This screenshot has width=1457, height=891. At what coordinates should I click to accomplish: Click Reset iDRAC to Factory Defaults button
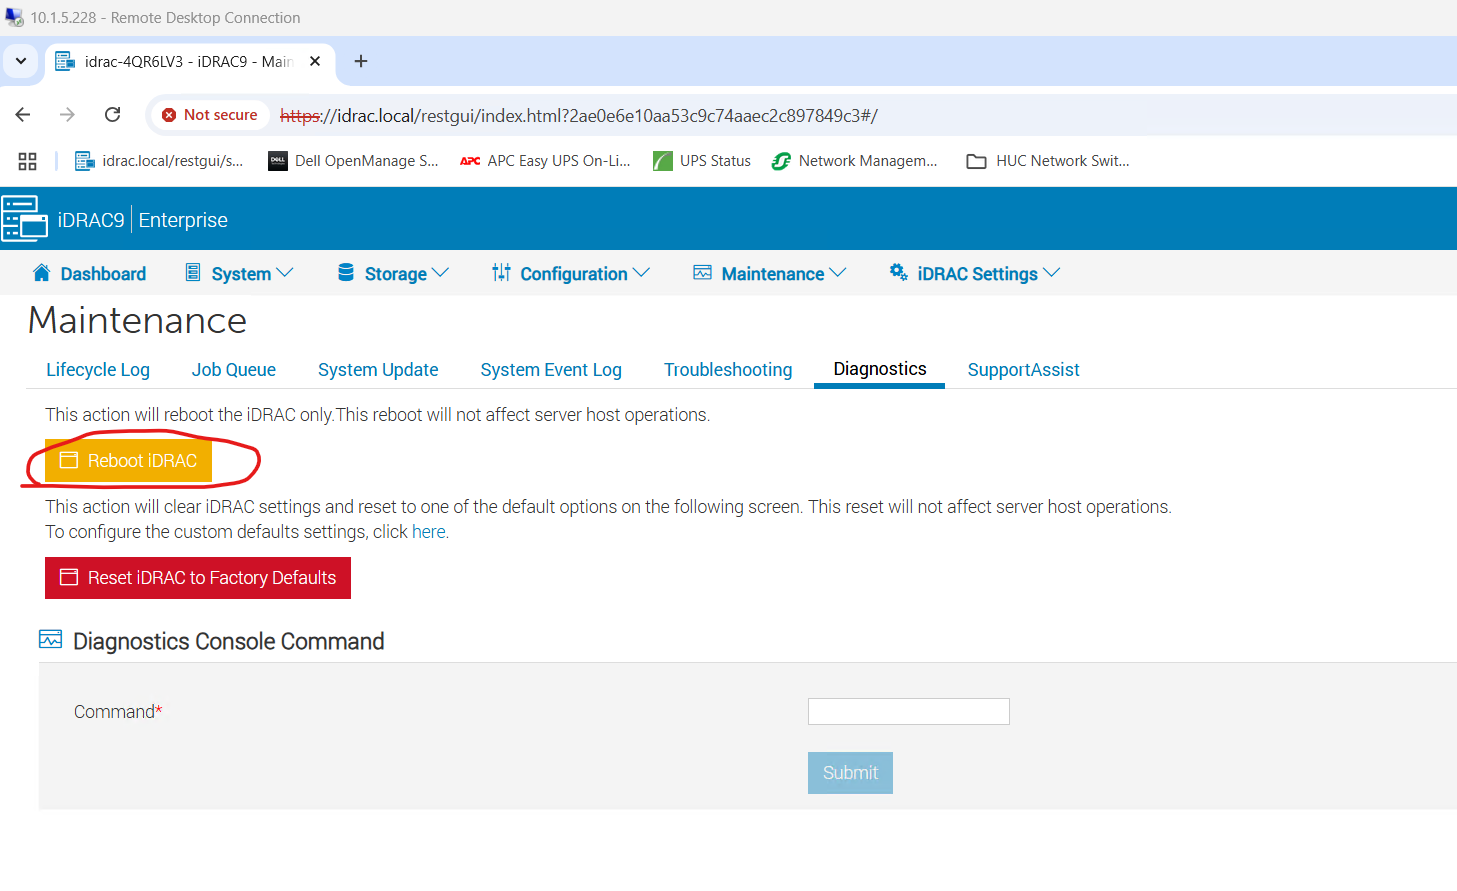[198, 578]
